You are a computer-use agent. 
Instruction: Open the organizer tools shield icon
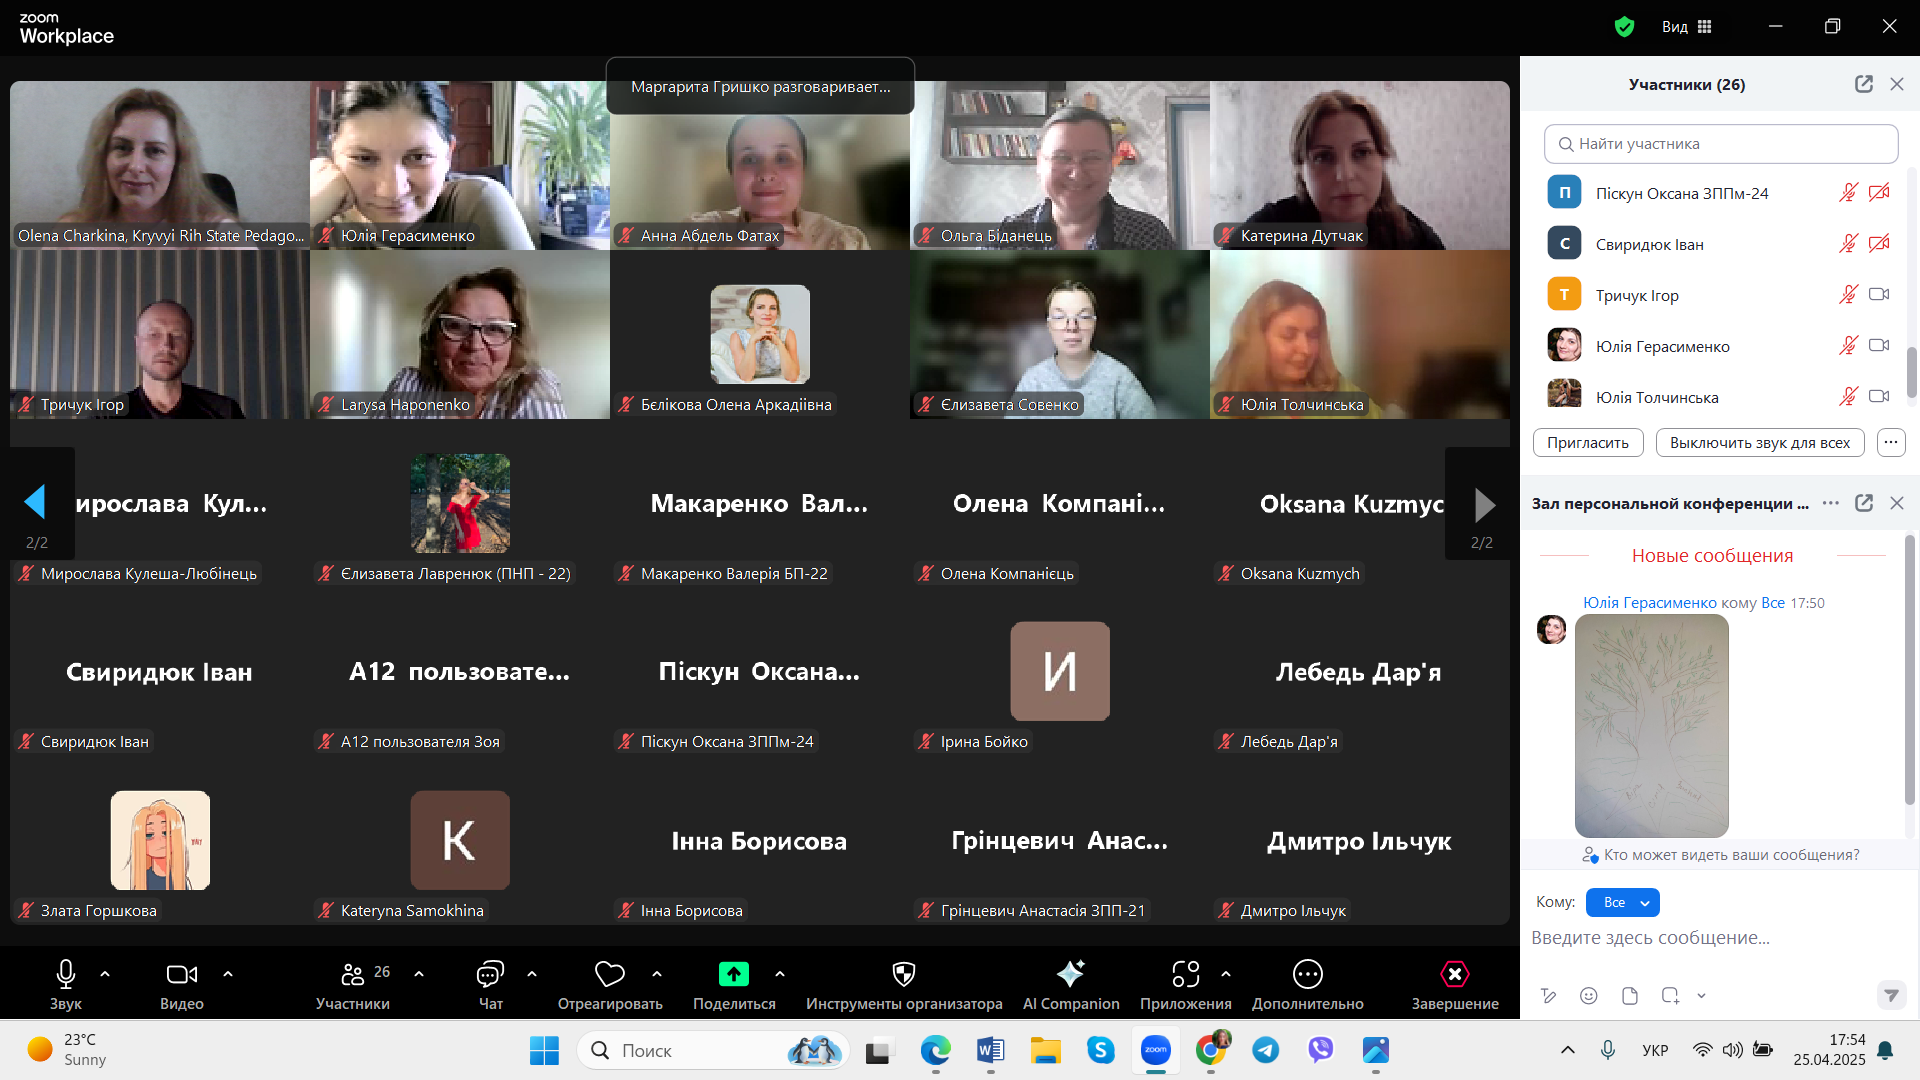tap(903, 974)
